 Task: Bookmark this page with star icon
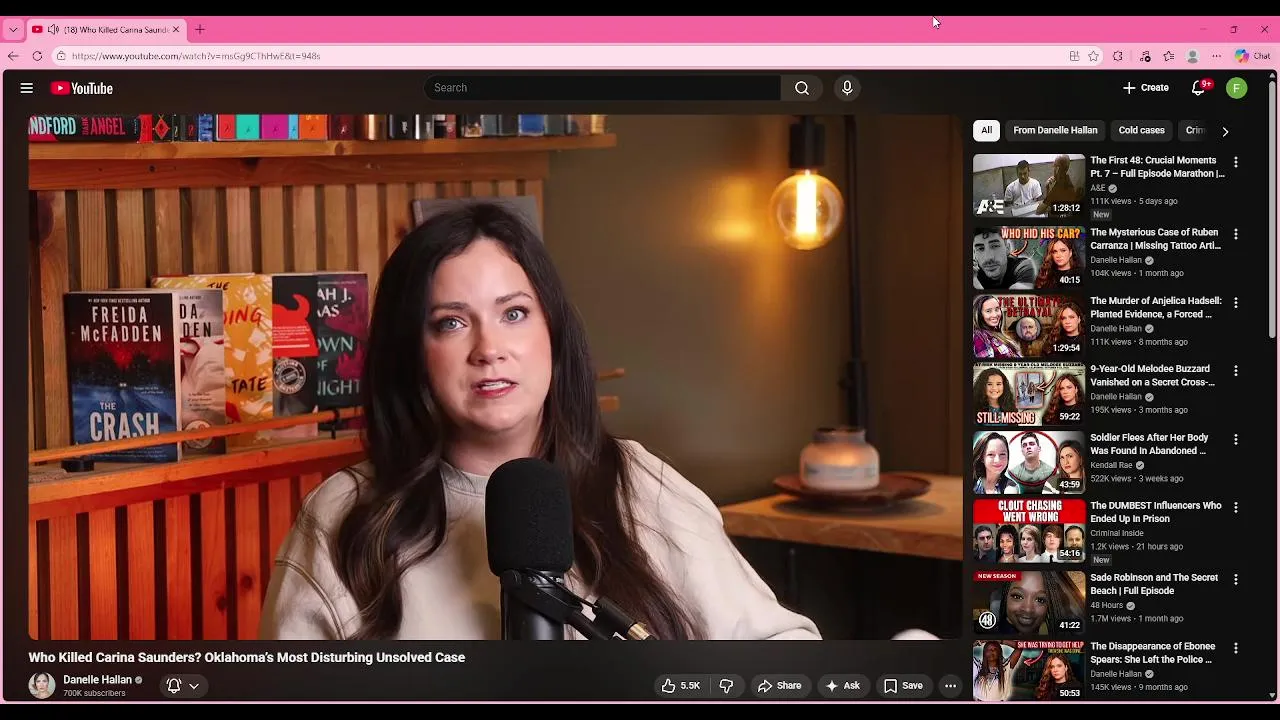(x=1094, y=56)
